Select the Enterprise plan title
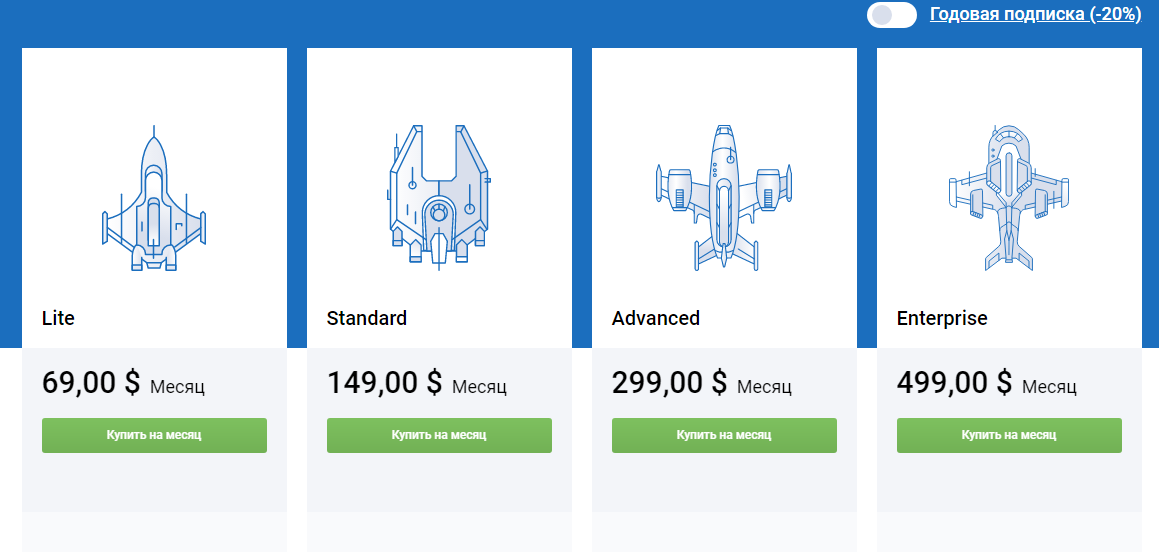The image size is (1159, 552). pyautogui.click(x=942, y=318)
